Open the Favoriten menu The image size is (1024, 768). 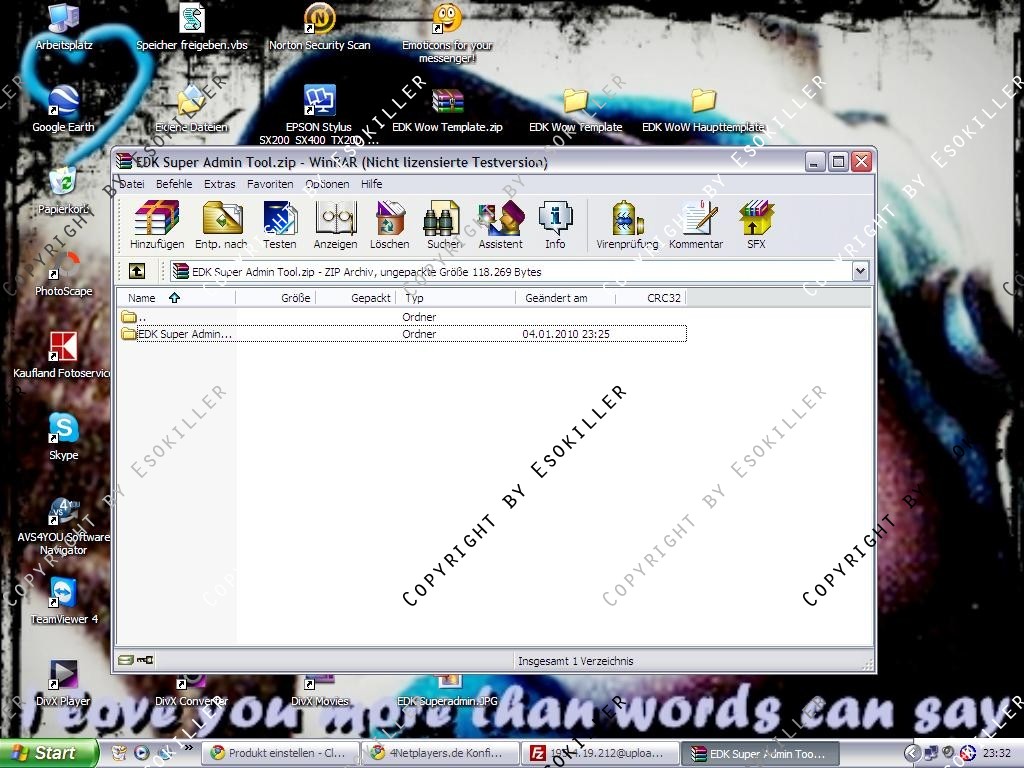(270, 184)
